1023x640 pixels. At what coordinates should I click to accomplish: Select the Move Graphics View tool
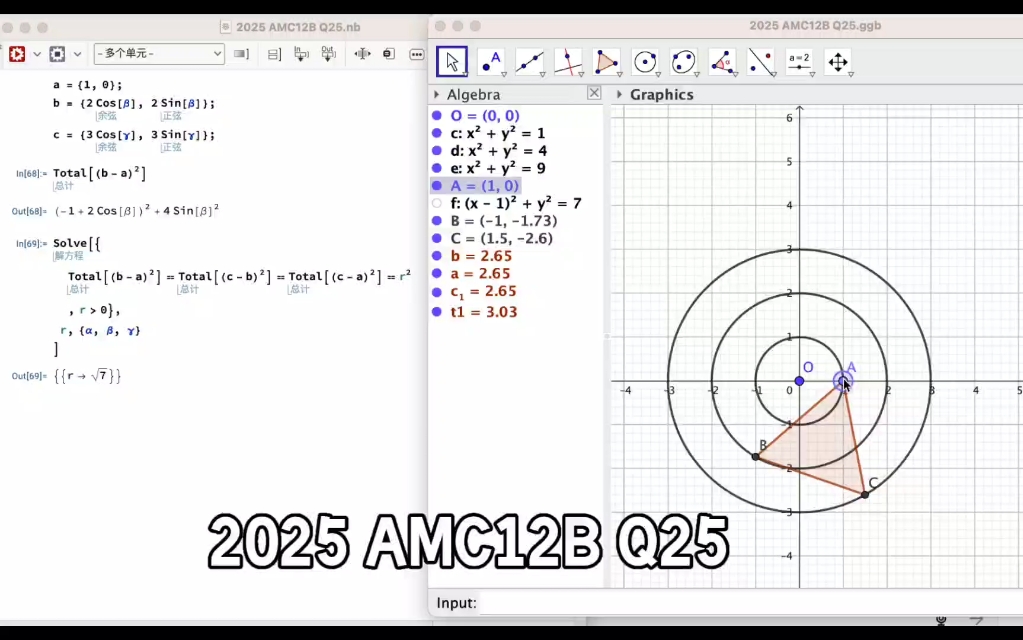838,62
